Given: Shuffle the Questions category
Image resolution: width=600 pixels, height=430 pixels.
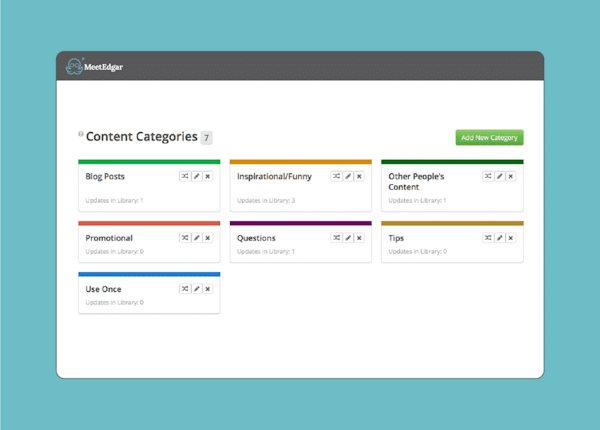Looking at the screenshot, I should click(x=336, y=238).
